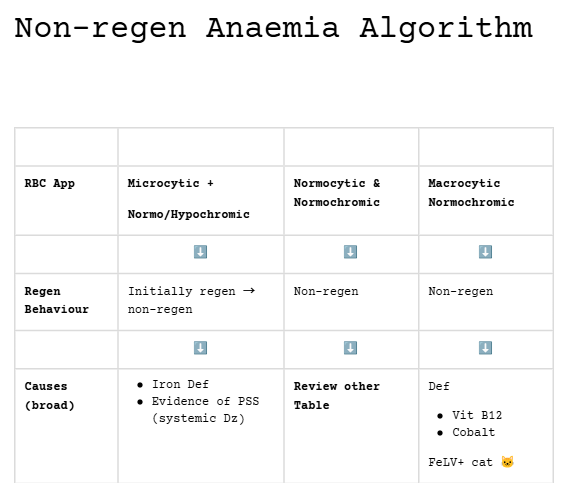
Task: Click the down arrow below Initially regen cell
Action: point(200,348)
